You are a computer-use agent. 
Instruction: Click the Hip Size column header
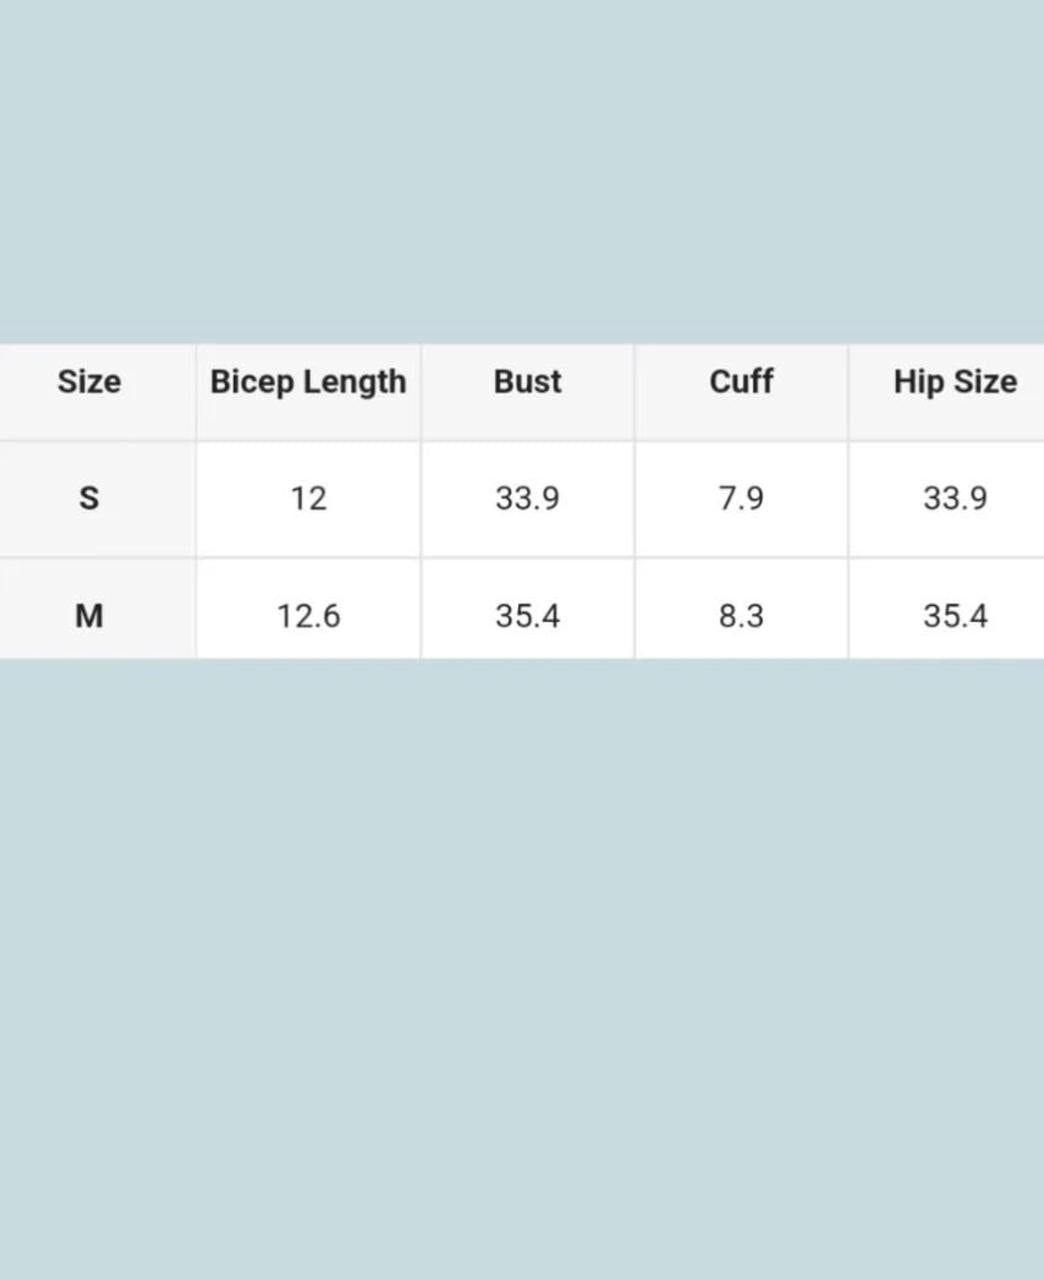pos(955,381)
